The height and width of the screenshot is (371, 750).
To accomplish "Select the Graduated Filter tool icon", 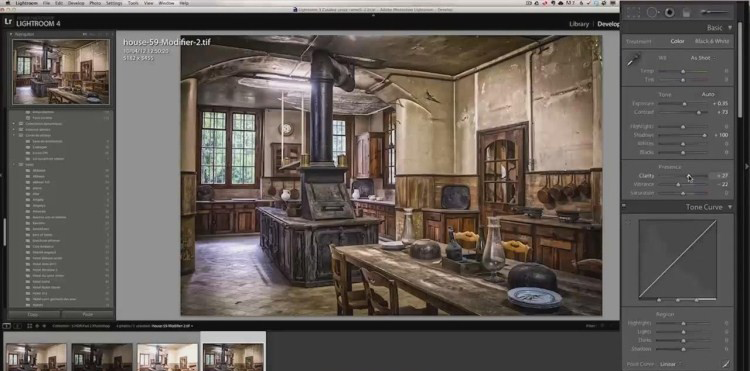I will click(687, 13).
